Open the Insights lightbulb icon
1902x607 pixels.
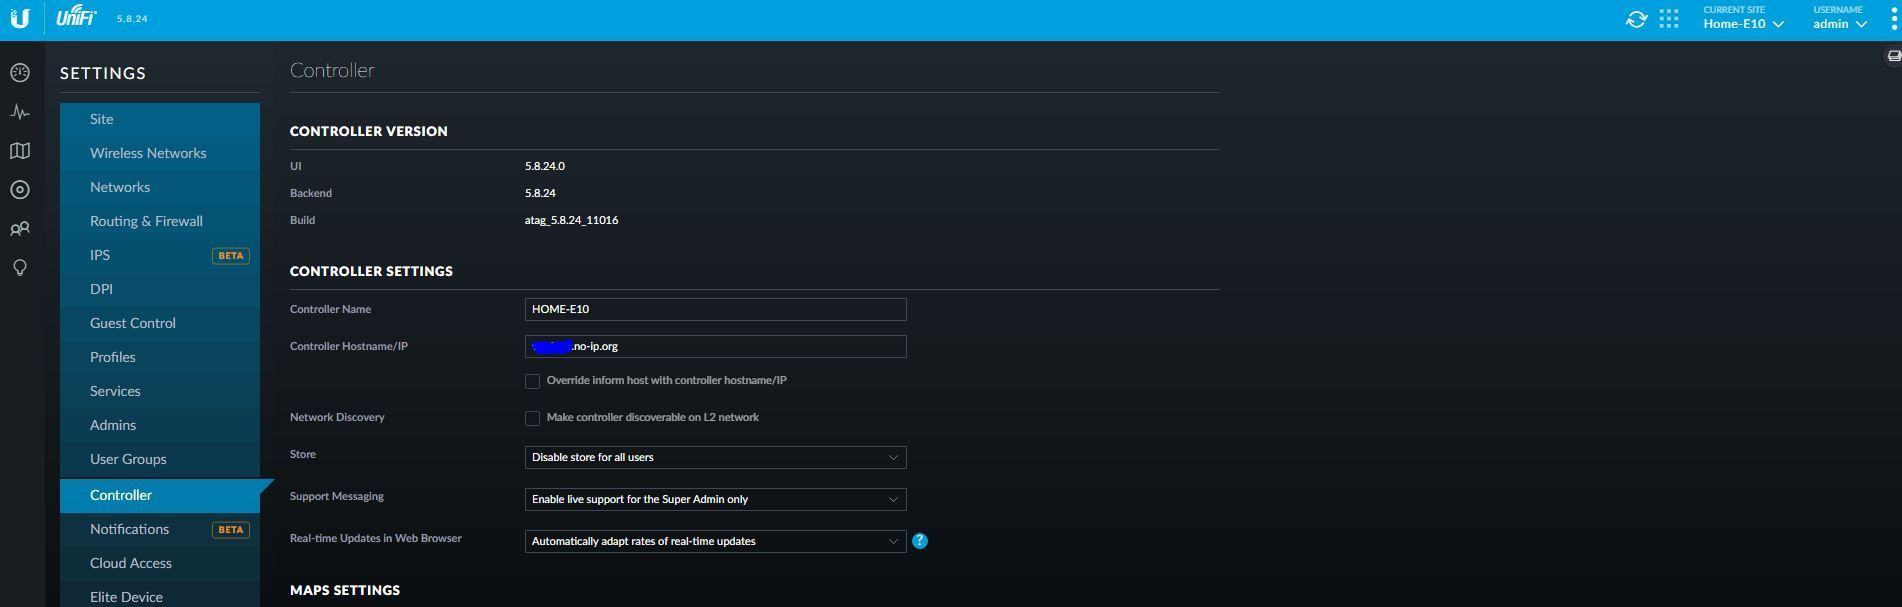(x=20, y=268)
